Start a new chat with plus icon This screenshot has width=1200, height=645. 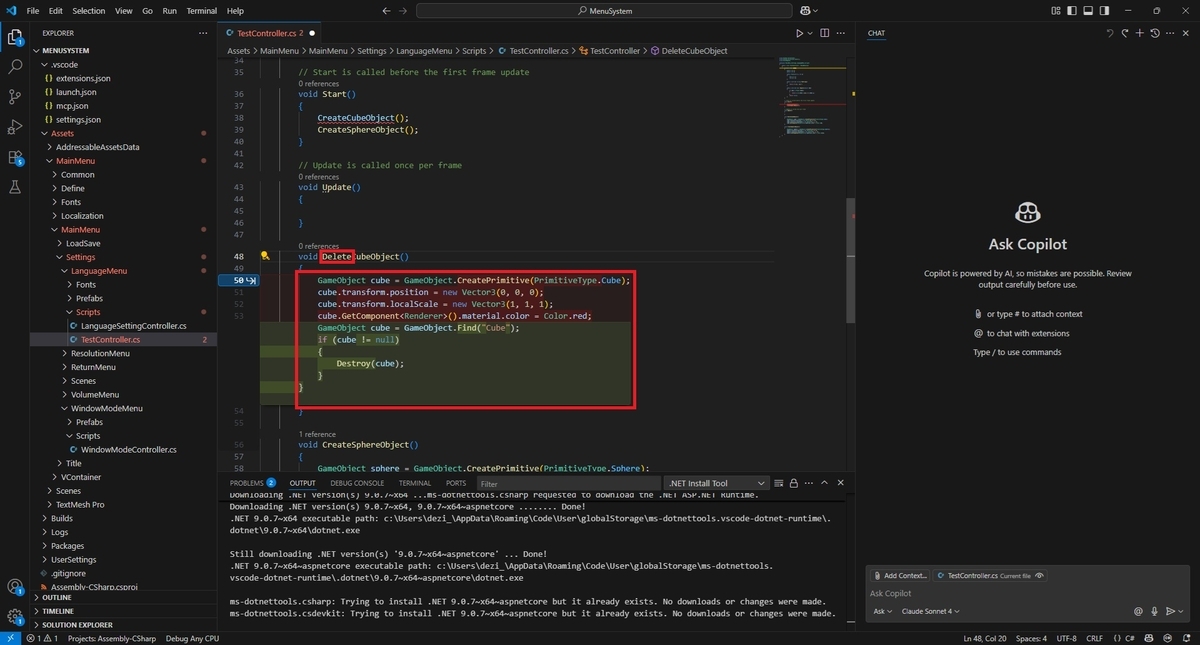[1139, 33]
